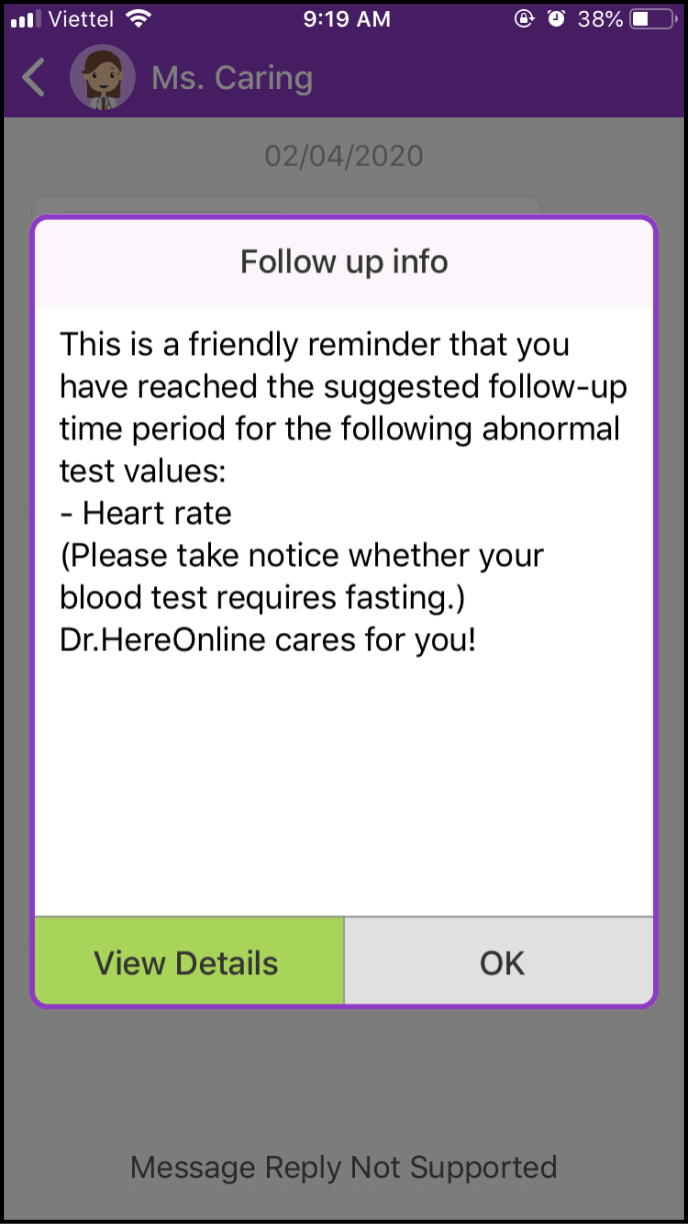The width and height of the screenshot is (688, 1224).
Task: Tap the Dr.HereOnline cares for you line
Action: (x=268, y=639)
